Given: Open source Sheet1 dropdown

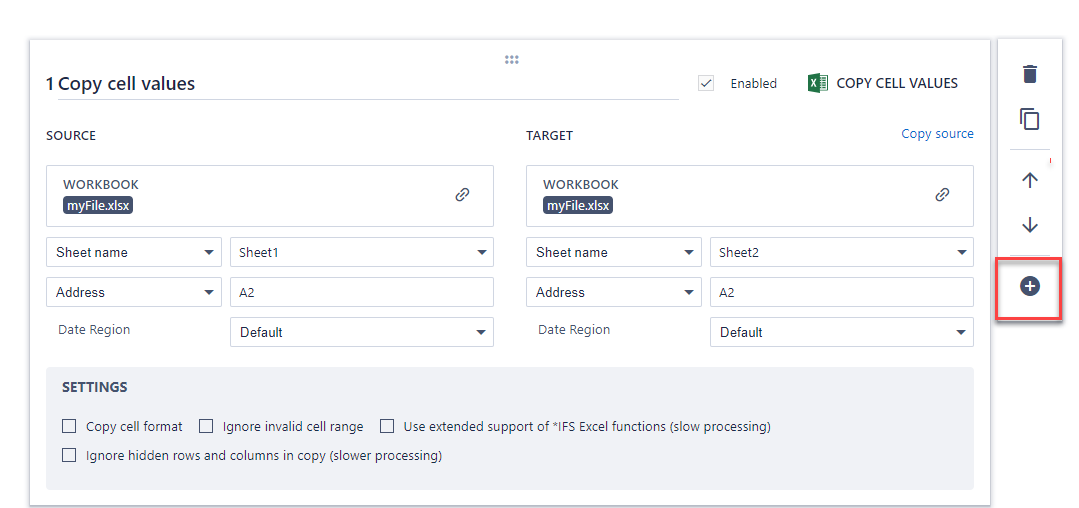Looking at the screenshot, I should coord(361,252).
